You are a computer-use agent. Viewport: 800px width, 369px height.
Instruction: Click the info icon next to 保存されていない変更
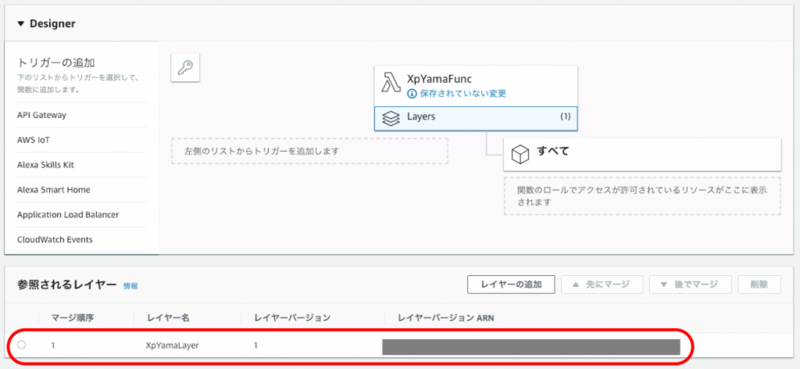pos(412,94)
